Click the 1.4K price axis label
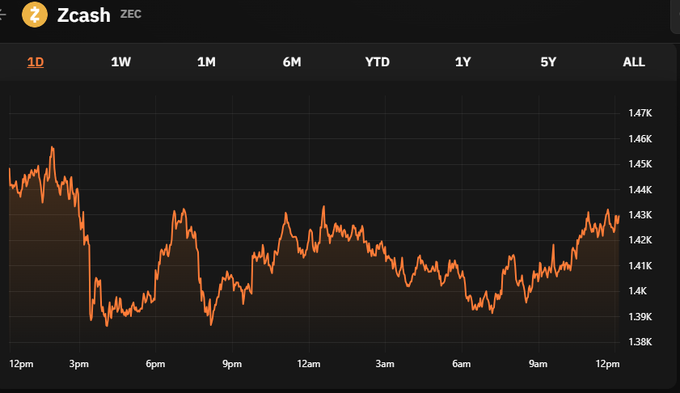This screenshot has width=680, height=393. (638, 291)
